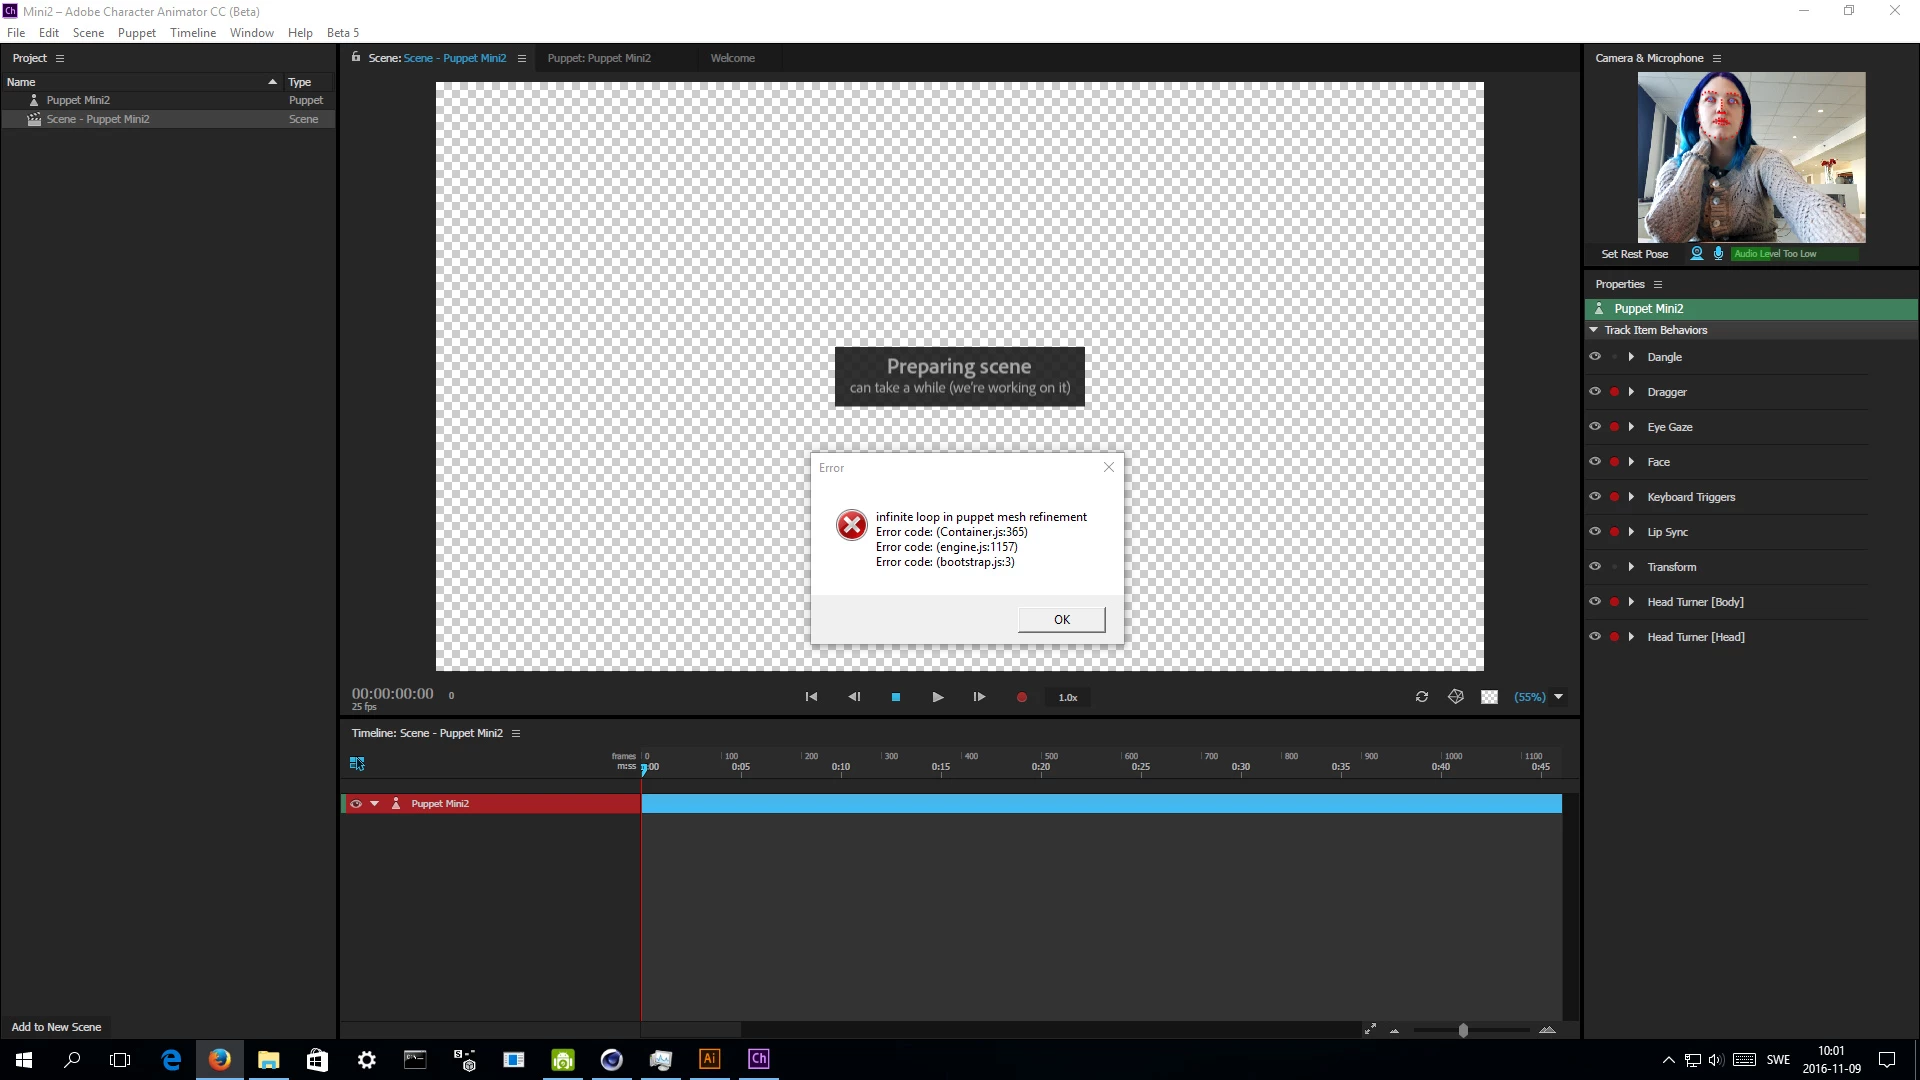Expand the Dangle behavior
1920x1080 pixels.
[1631, 357]
